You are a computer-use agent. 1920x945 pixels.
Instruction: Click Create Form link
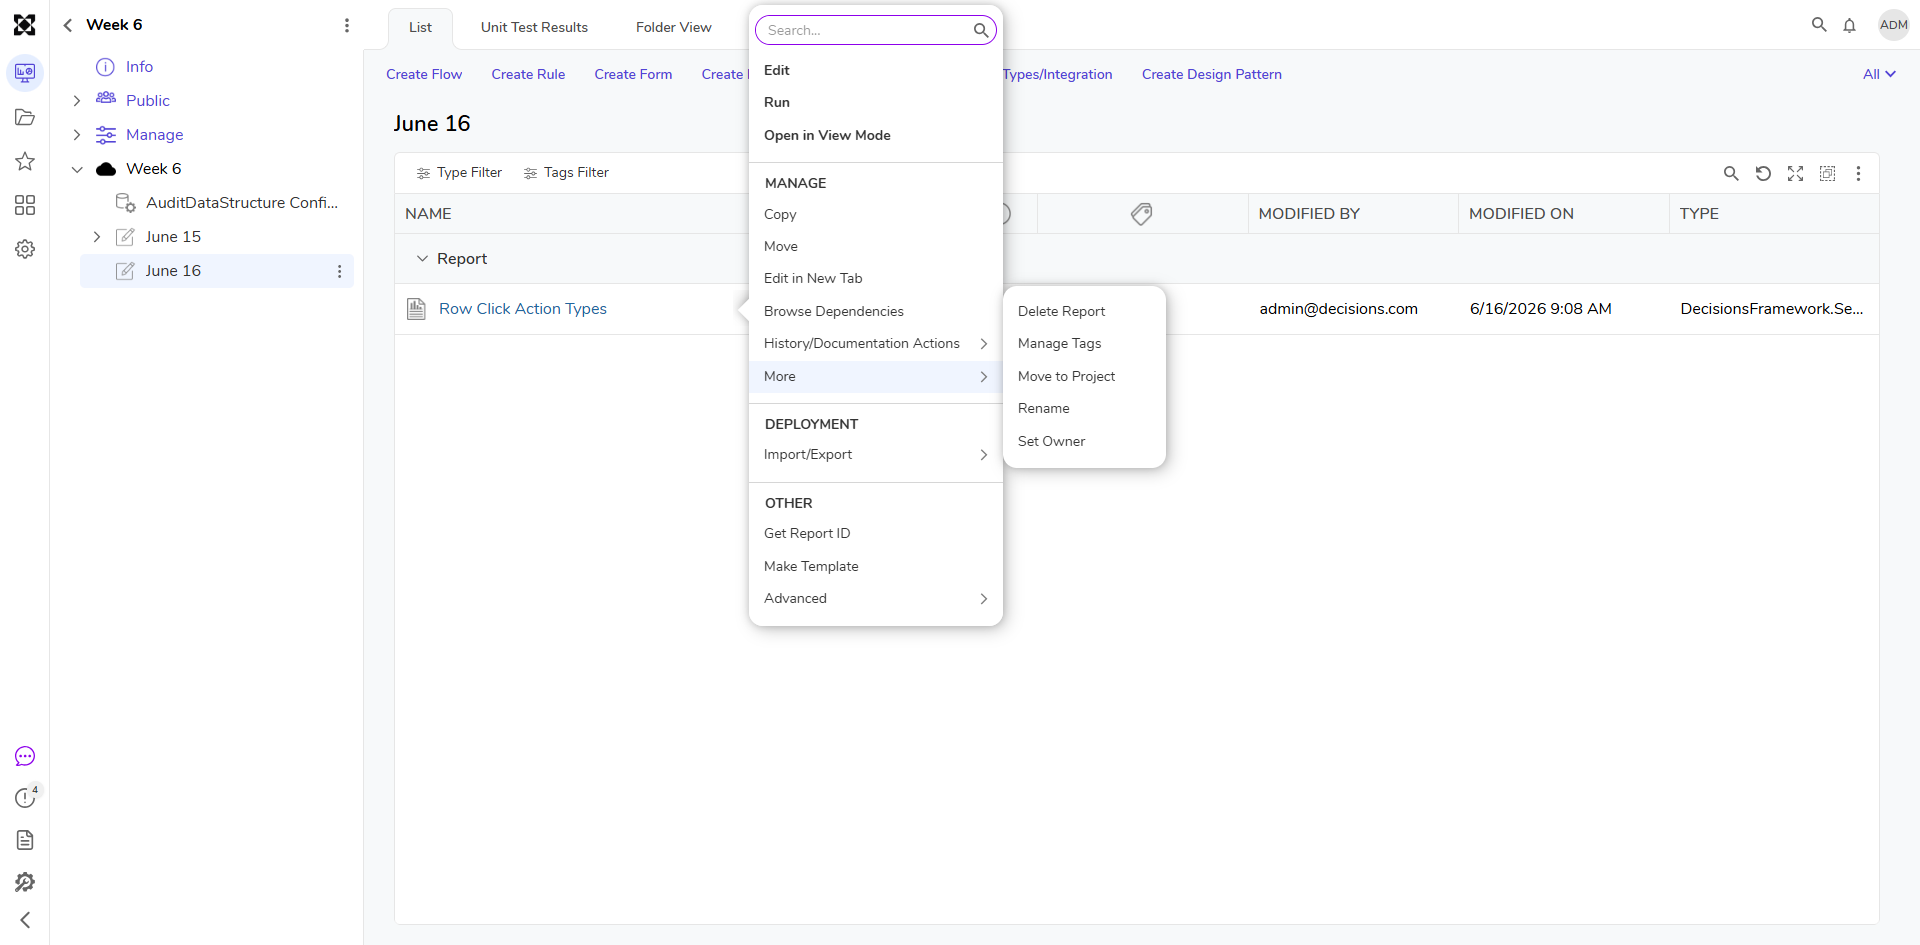pos(633,75)
